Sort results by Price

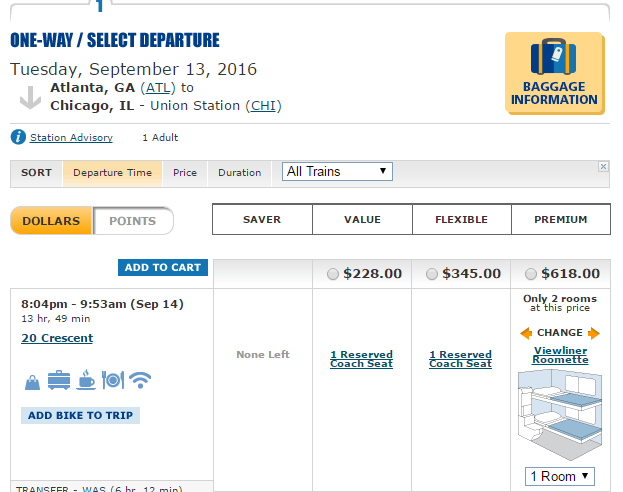pos(185,173)
